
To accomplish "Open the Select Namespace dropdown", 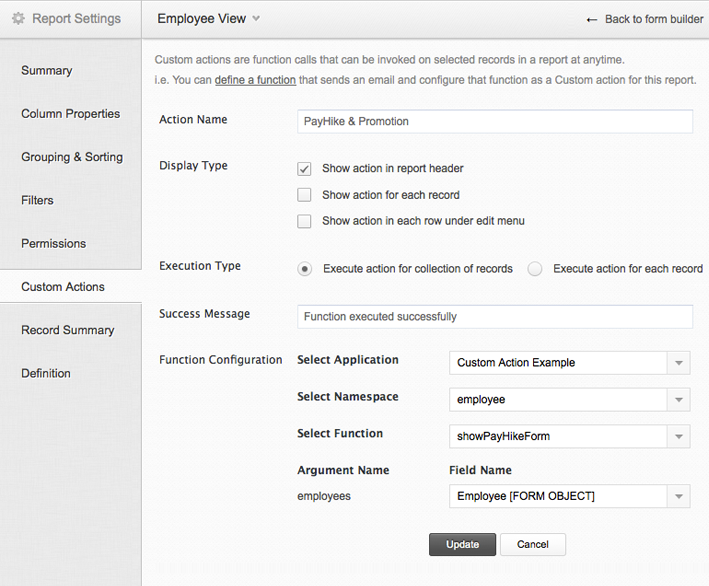I will [678, 400].
